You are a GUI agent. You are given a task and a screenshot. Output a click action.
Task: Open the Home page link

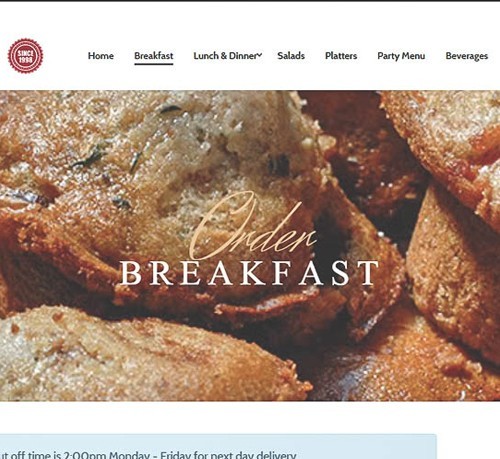[101, 56]
